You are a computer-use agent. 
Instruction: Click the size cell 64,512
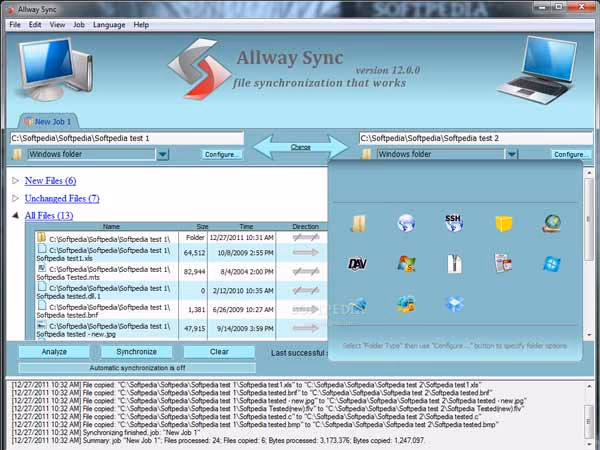194,253
